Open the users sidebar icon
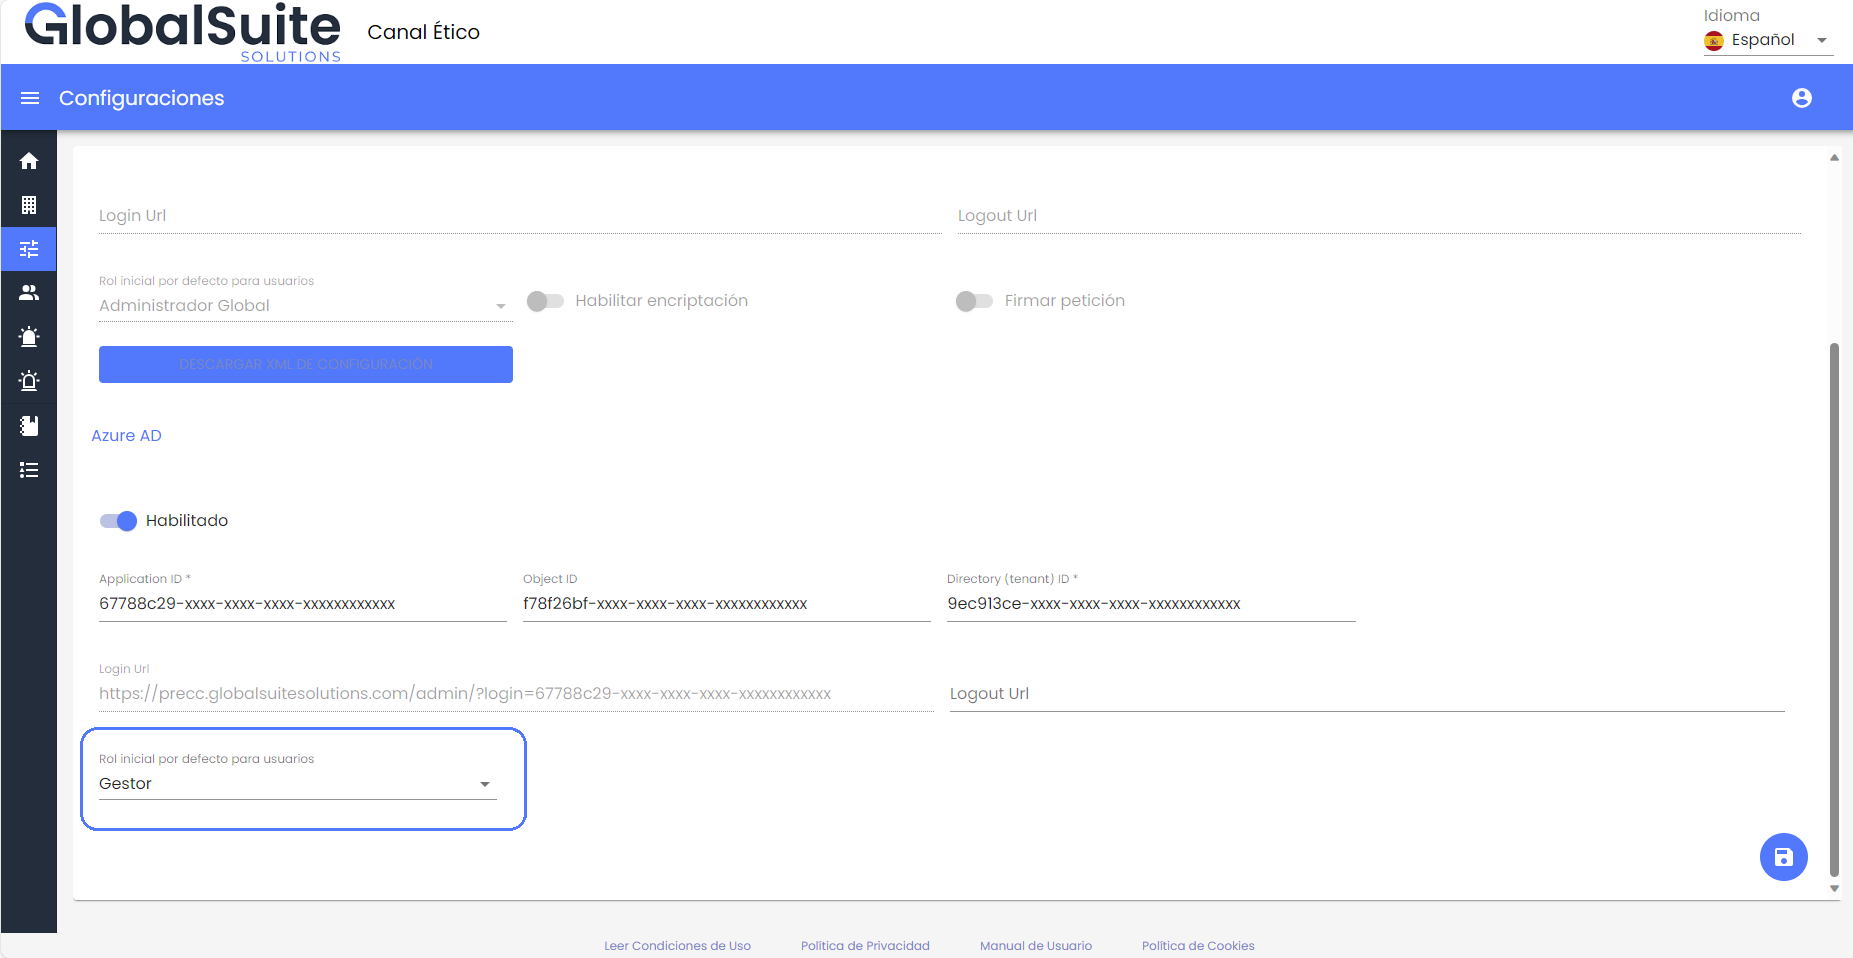 click(x=29, y=293)
